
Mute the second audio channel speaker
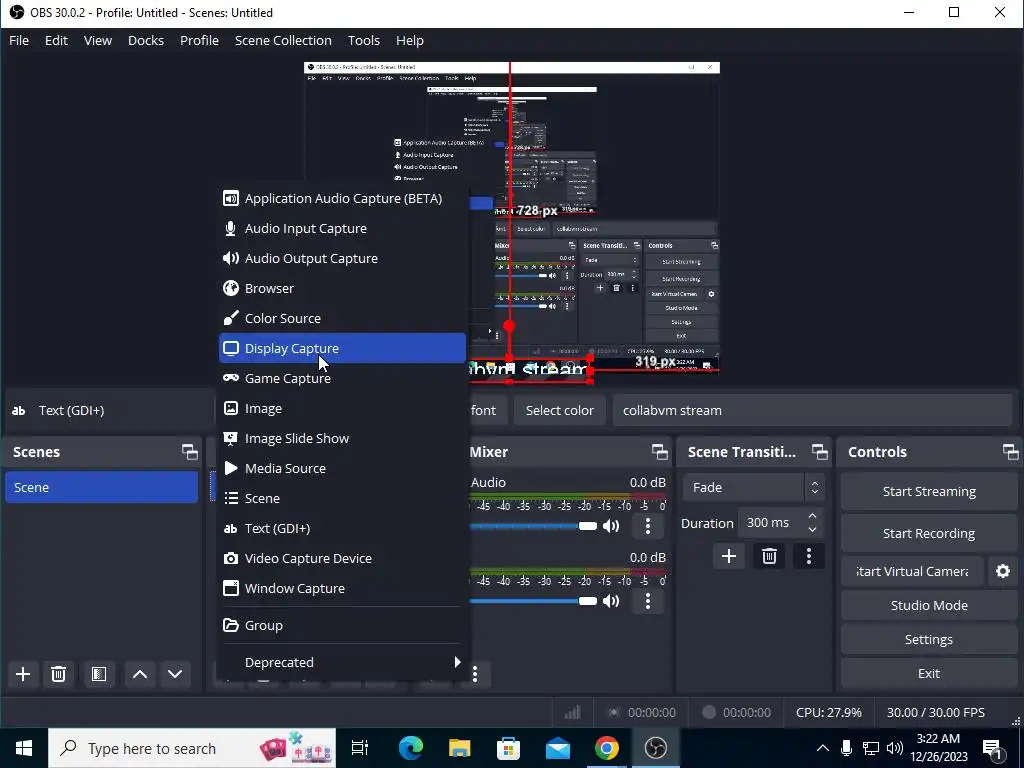coord(611,601)
